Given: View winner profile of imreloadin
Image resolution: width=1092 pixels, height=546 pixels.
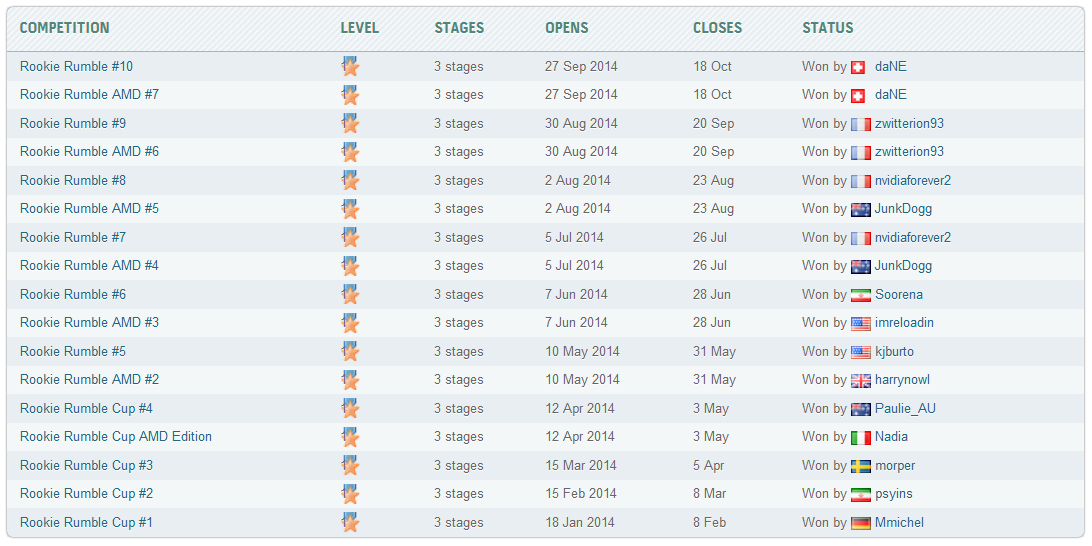Looking at the screenshot, I should tap(904, 323).
